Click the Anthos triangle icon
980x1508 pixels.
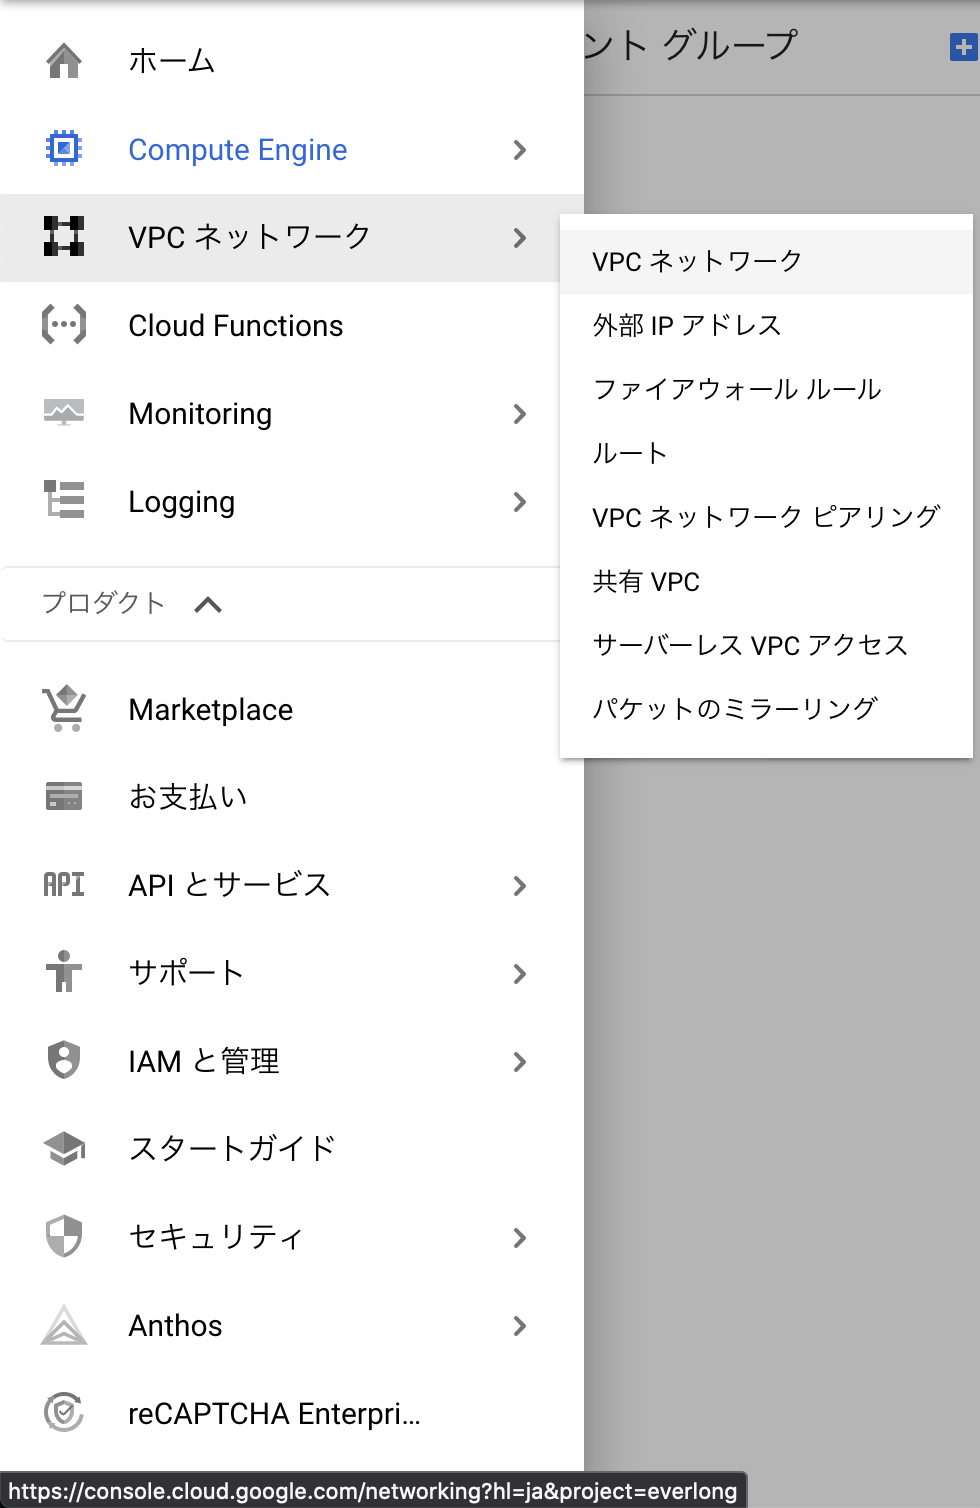pyautogui.click(x=64, y=1325)
